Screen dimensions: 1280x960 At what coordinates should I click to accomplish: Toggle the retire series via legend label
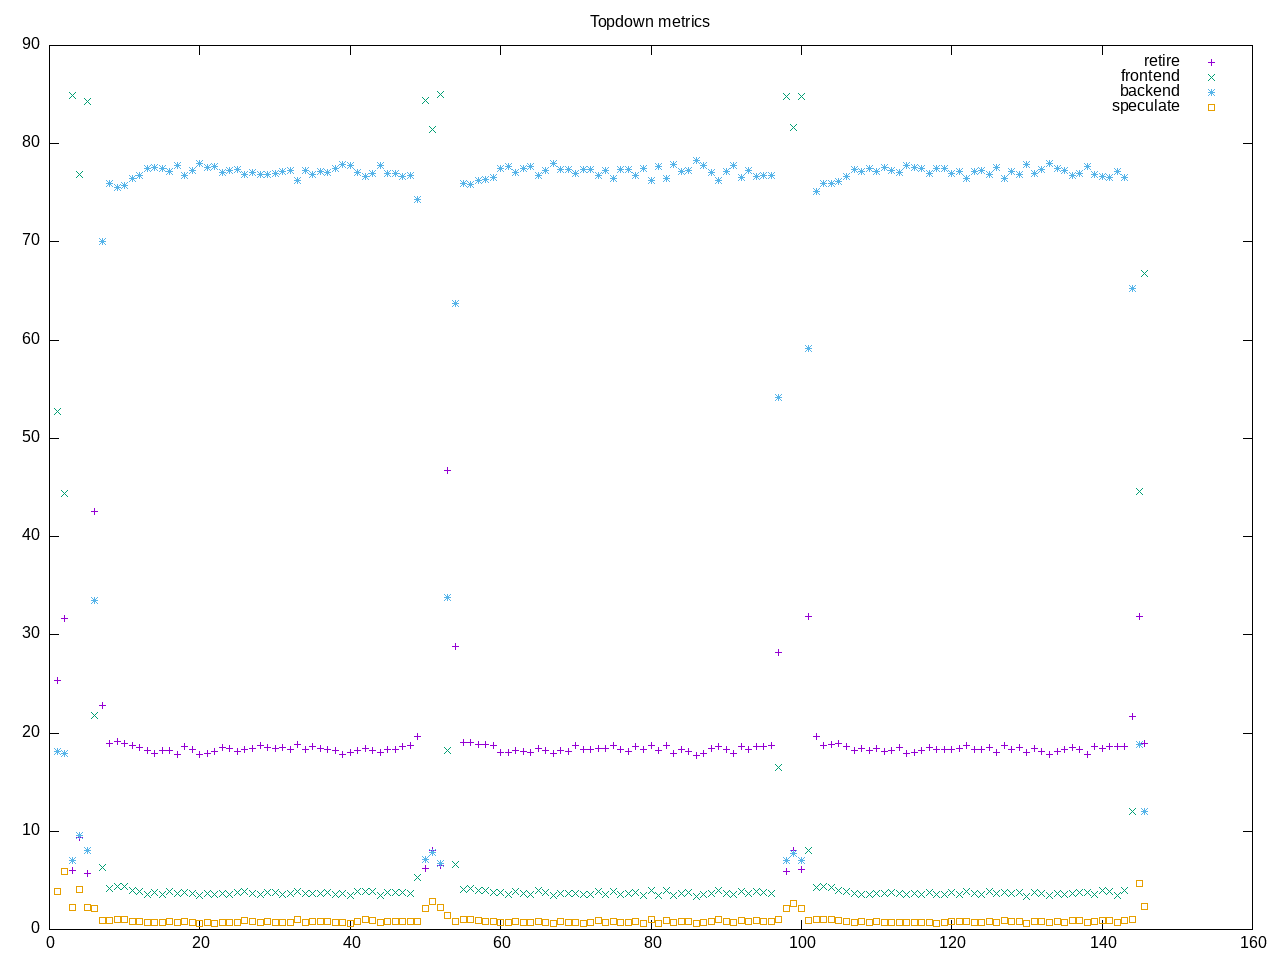[x=1161, y=61]
